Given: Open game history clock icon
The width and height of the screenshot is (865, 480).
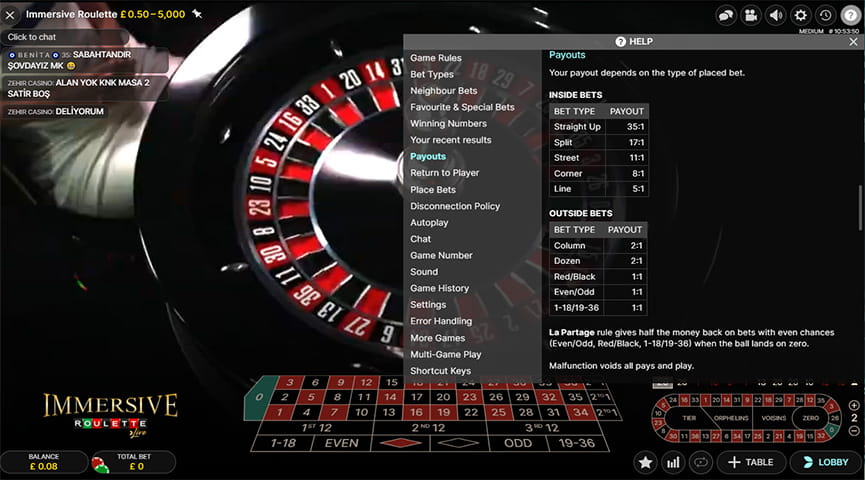Looking at the screenshot, I should click(x=825, y=15).
